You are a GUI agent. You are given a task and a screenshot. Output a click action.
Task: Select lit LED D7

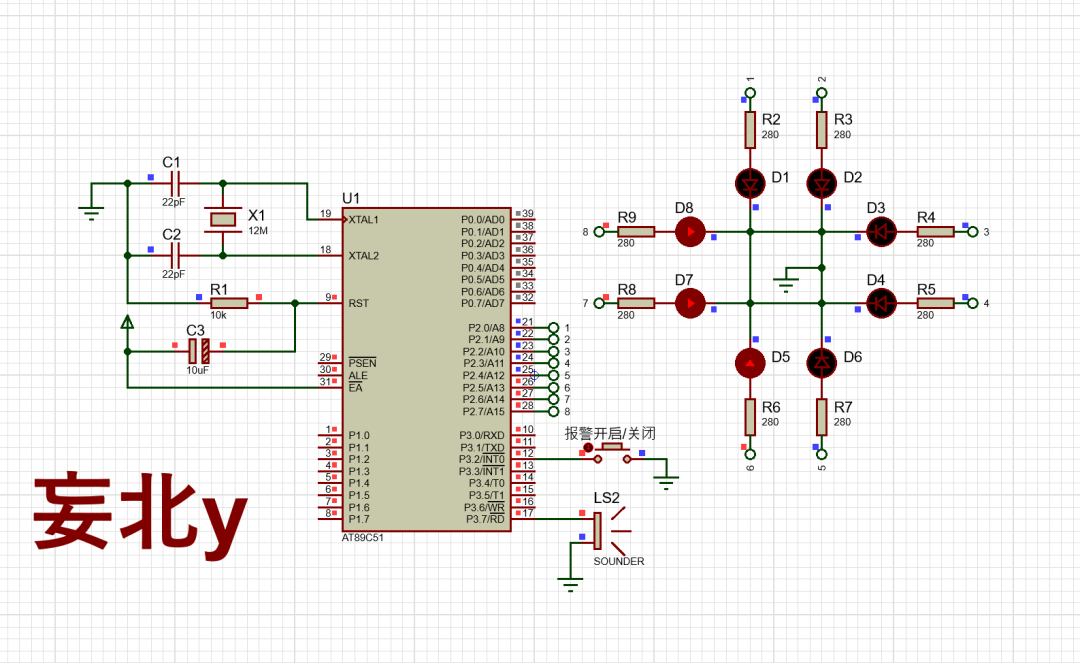pyautogui.click(x=690, y=303)
